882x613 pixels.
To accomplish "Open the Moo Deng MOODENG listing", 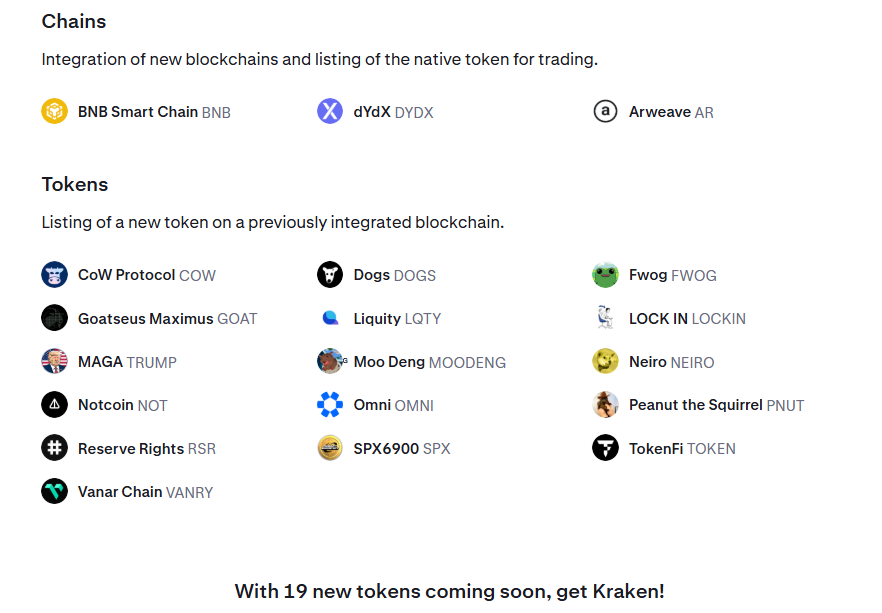I will (429, 362).
